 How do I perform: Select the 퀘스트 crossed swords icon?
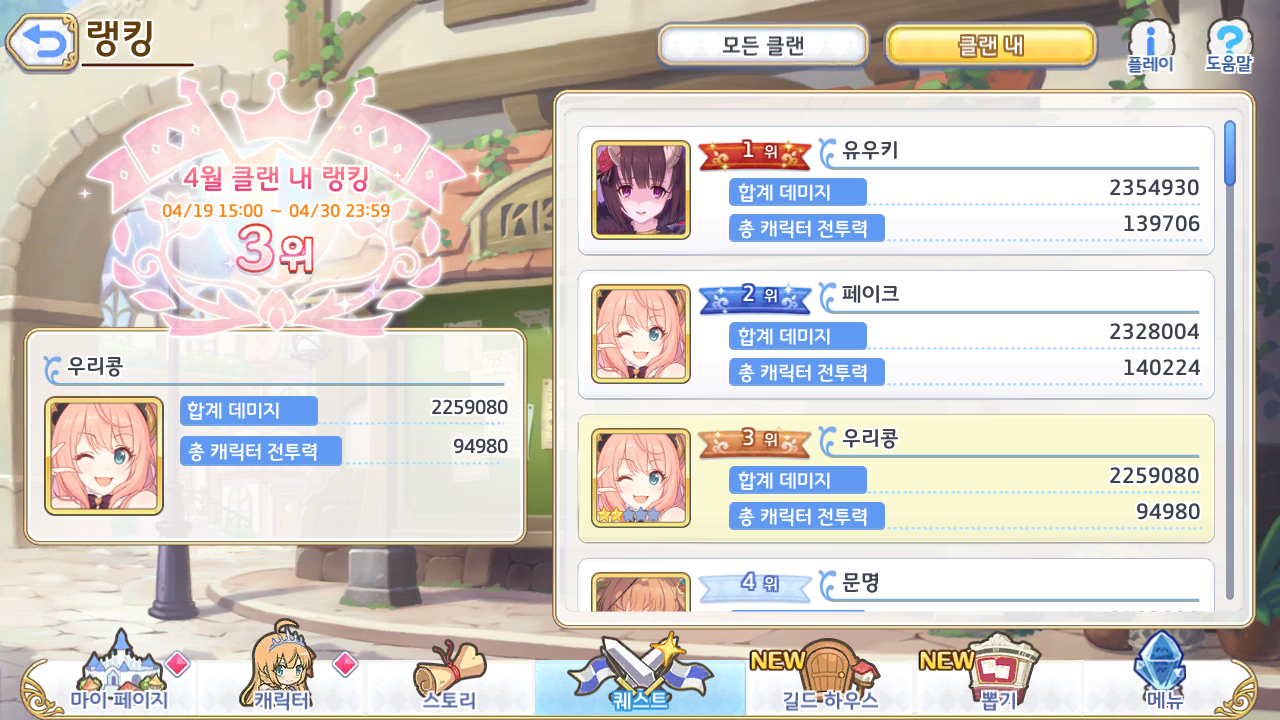[640, 674]
